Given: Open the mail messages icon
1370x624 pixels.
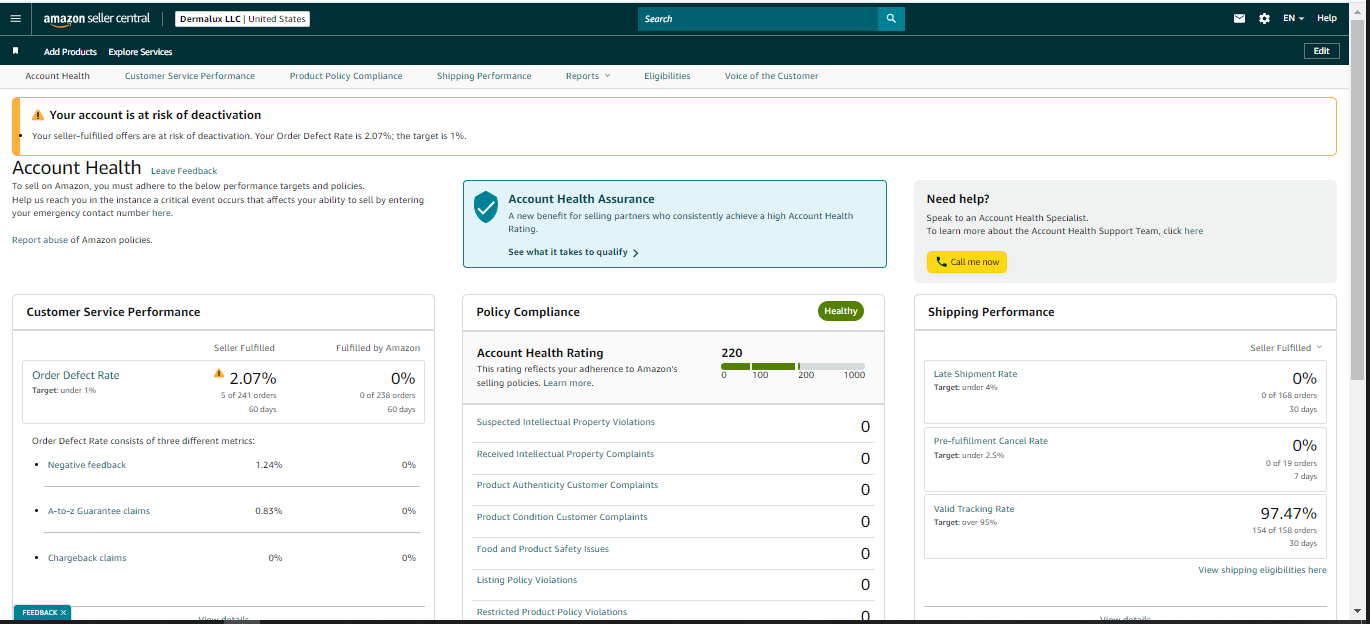Looking at the screenshot, I should pyautogui.click(x=1240, y=19).
